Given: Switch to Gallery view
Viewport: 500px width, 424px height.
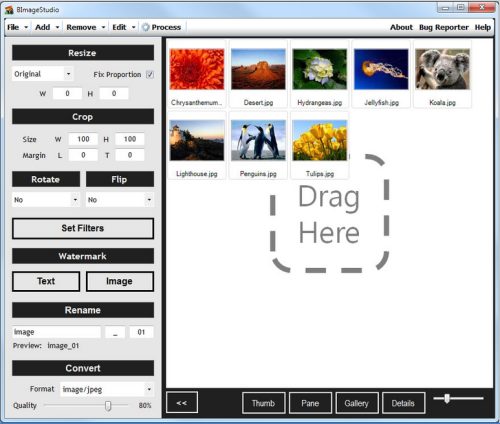Looking at the screenshot, I should pos(357,403).
